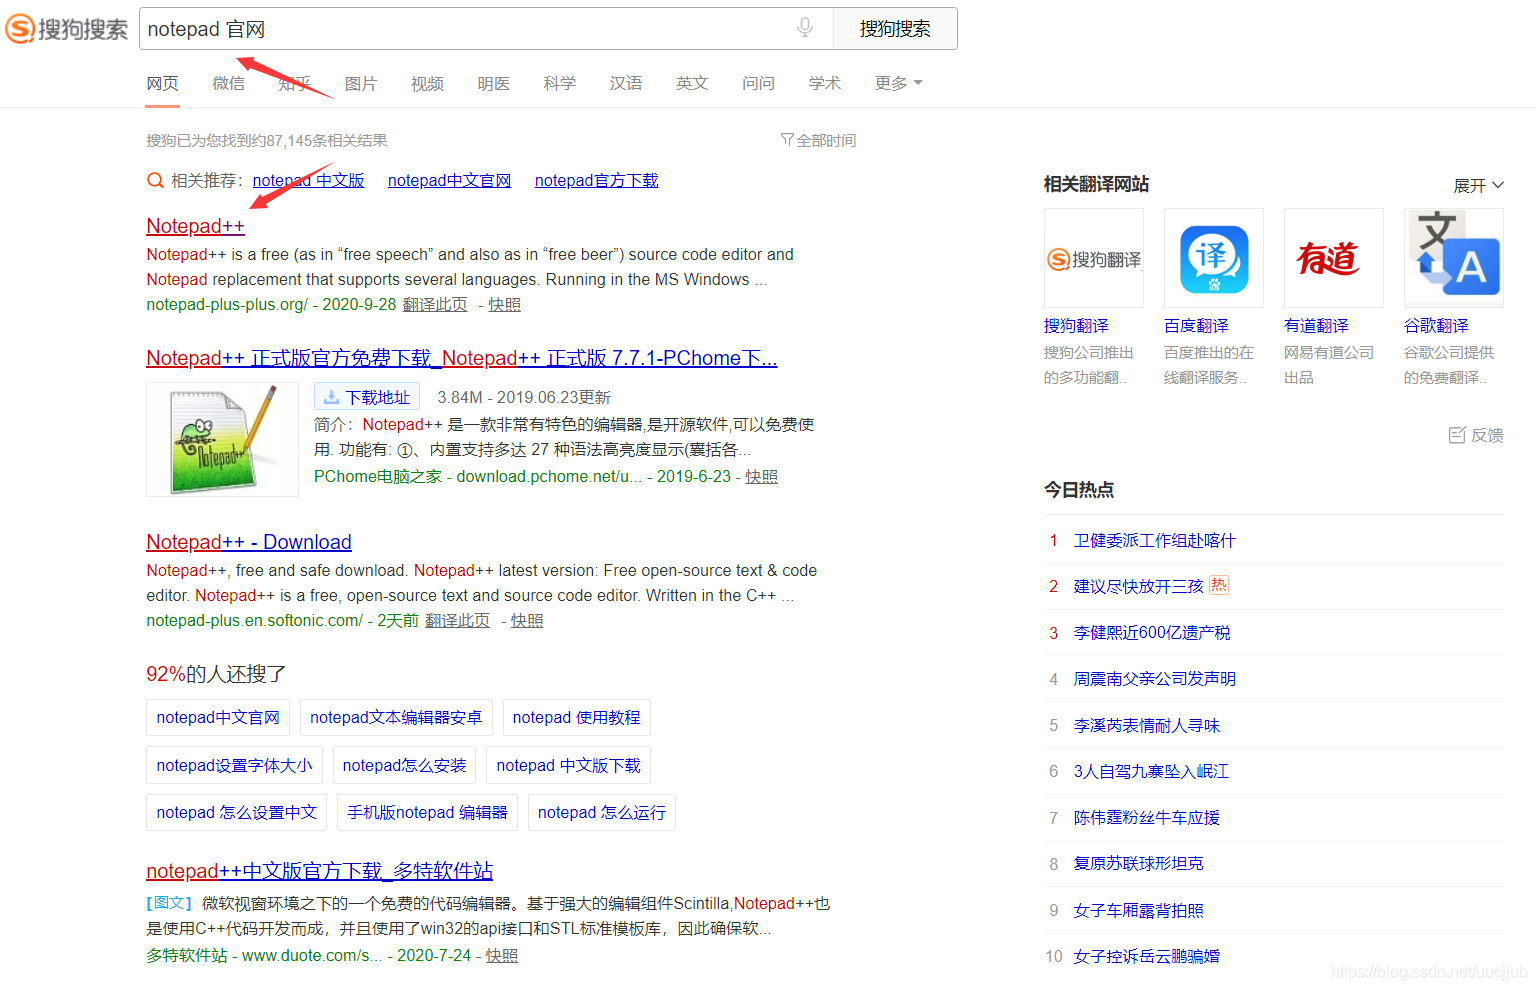Open the Sogou Search logo

(x=67, y=29)
